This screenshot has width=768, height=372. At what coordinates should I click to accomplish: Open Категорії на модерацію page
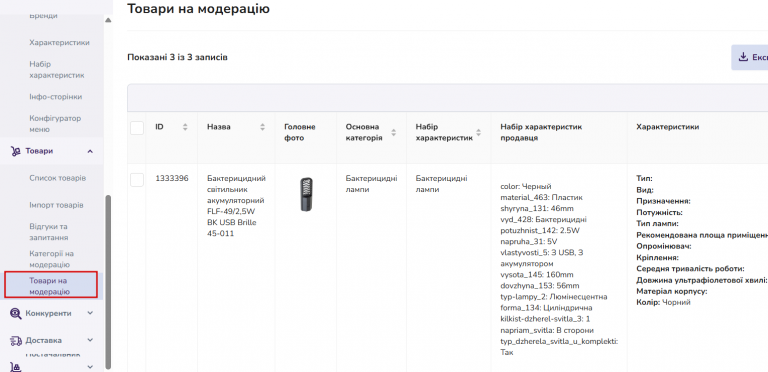pos(51,259)
